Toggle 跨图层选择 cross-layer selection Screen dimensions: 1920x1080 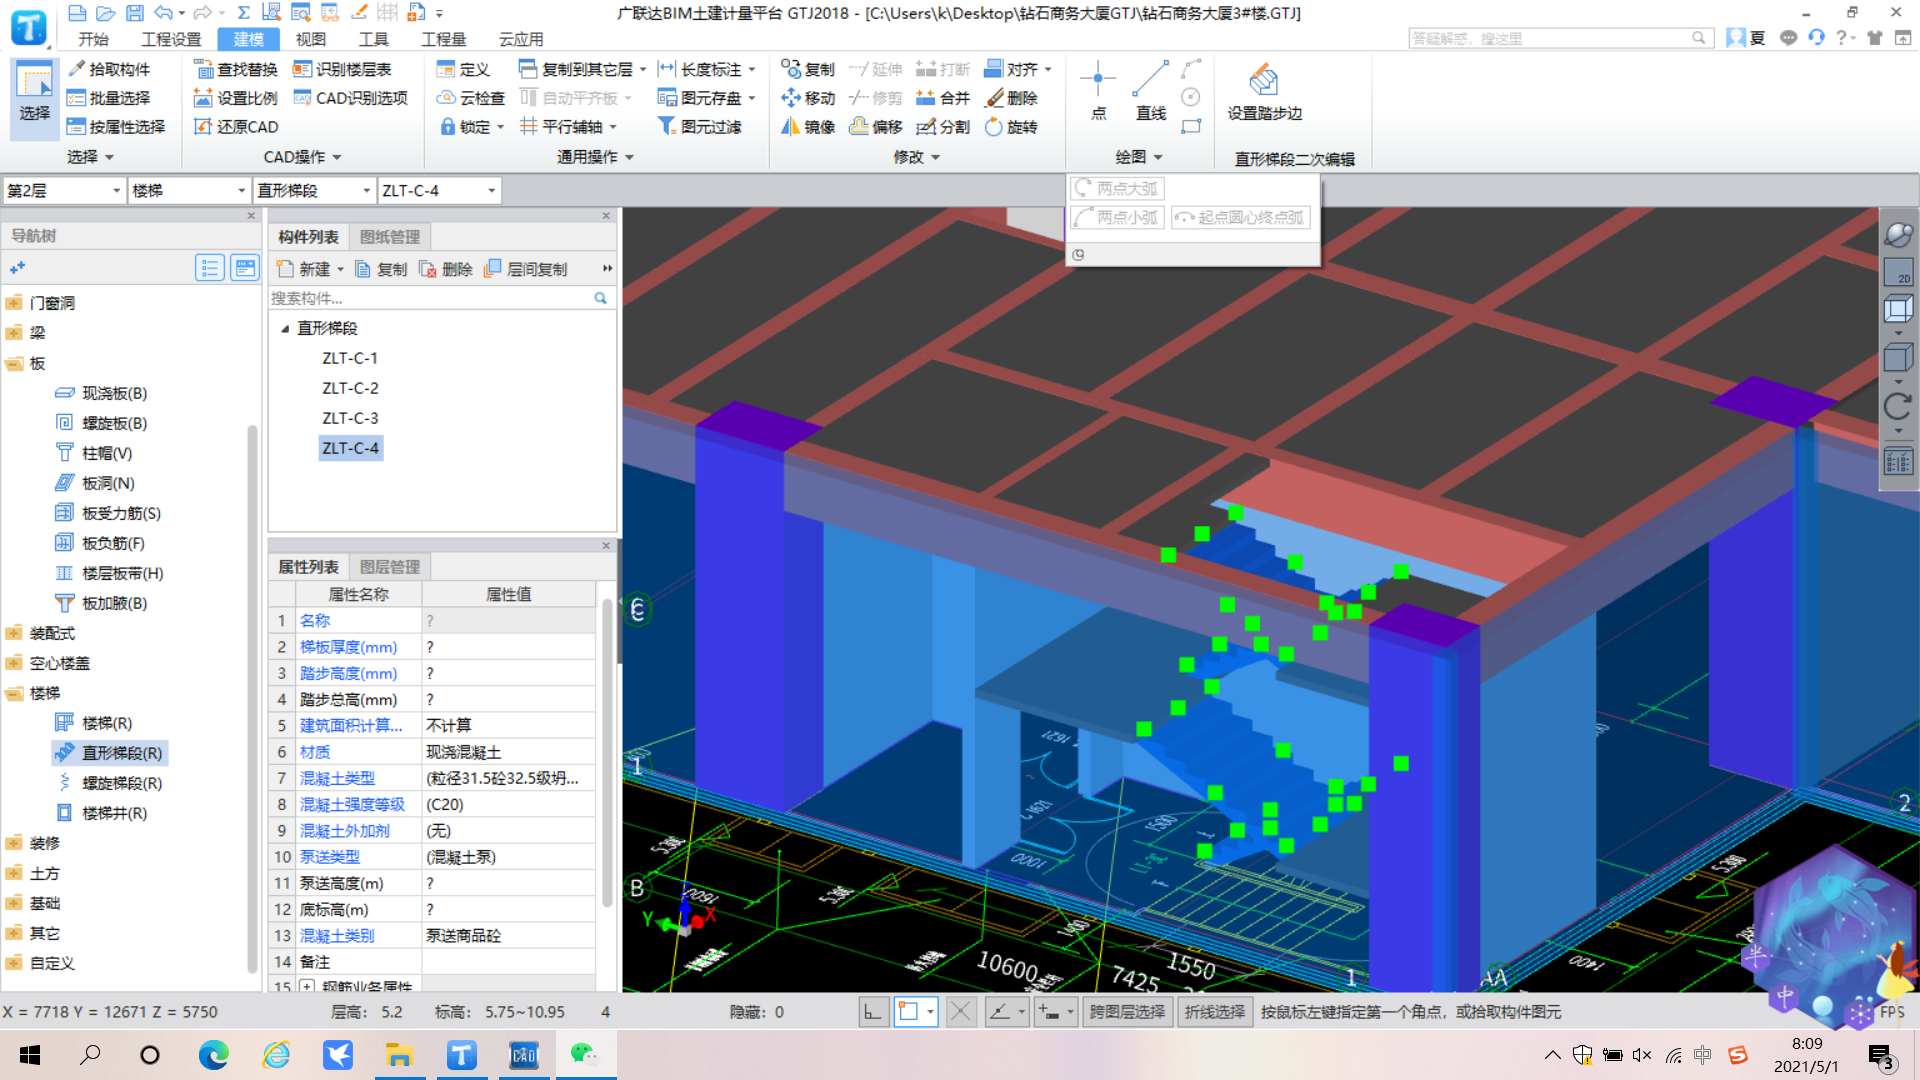coord(1127,1012)
